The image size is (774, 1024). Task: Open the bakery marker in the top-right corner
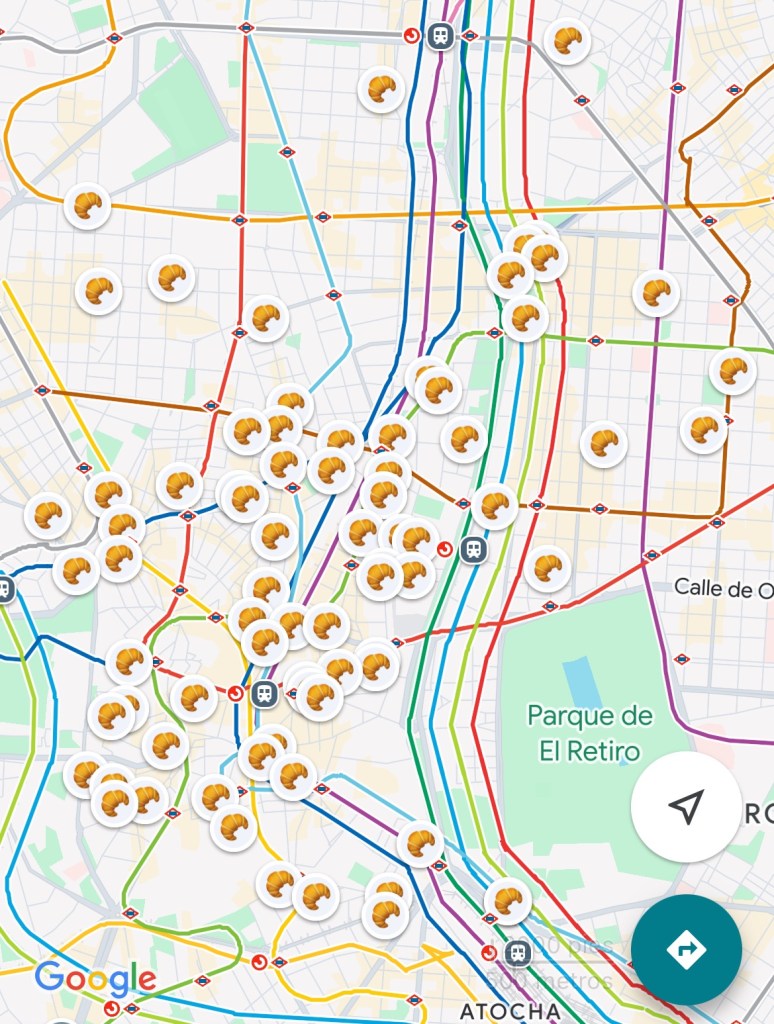point(567,41)
